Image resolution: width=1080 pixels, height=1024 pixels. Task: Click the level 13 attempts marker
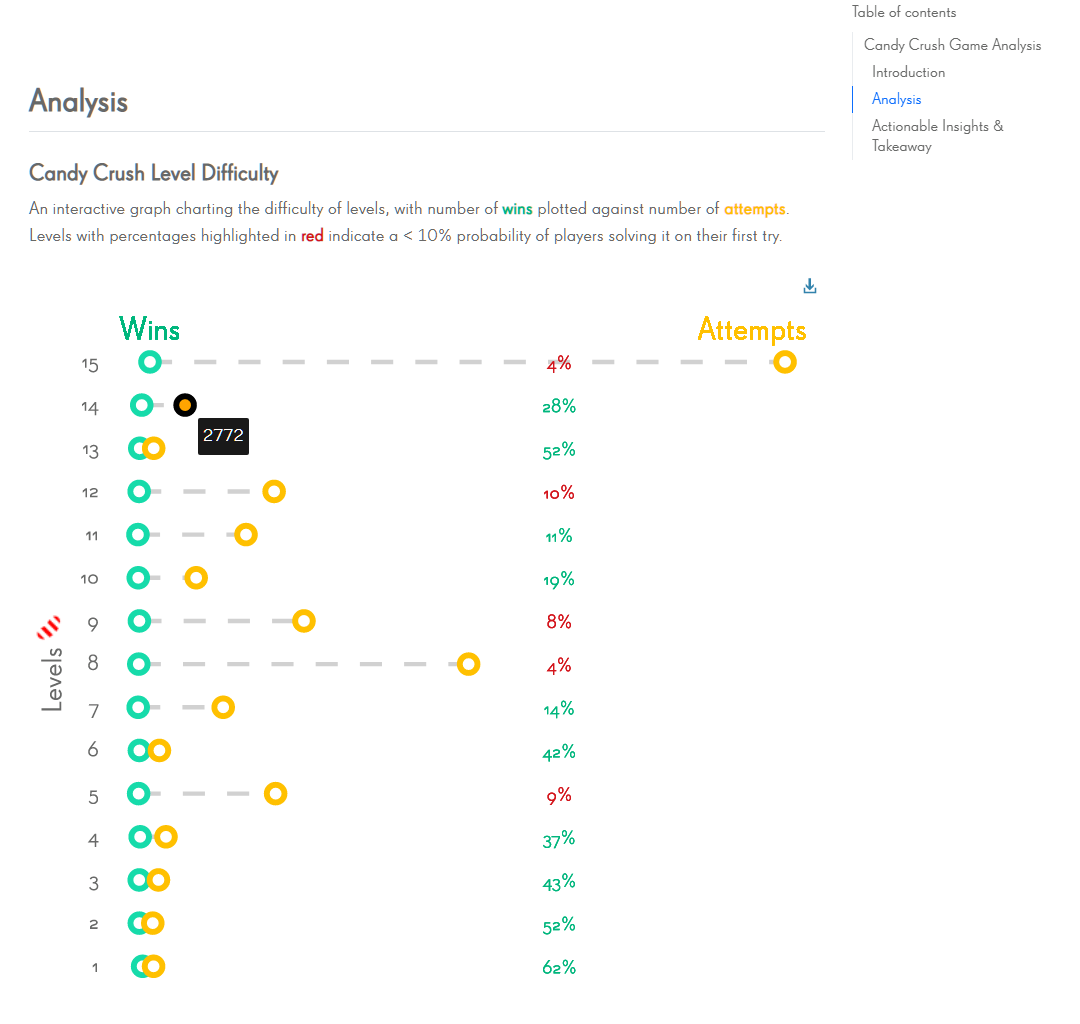[154, 448]
